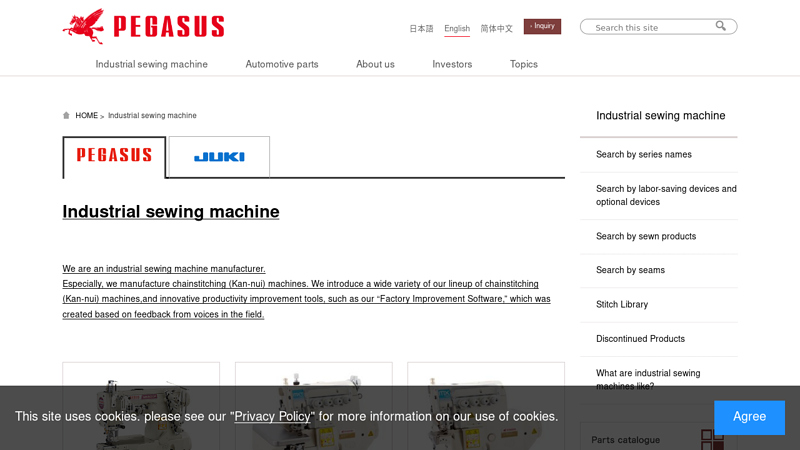The height and width of the screenshot is (450, 800).
Task: Click the search magnifier icon
Action: [721, 27]
